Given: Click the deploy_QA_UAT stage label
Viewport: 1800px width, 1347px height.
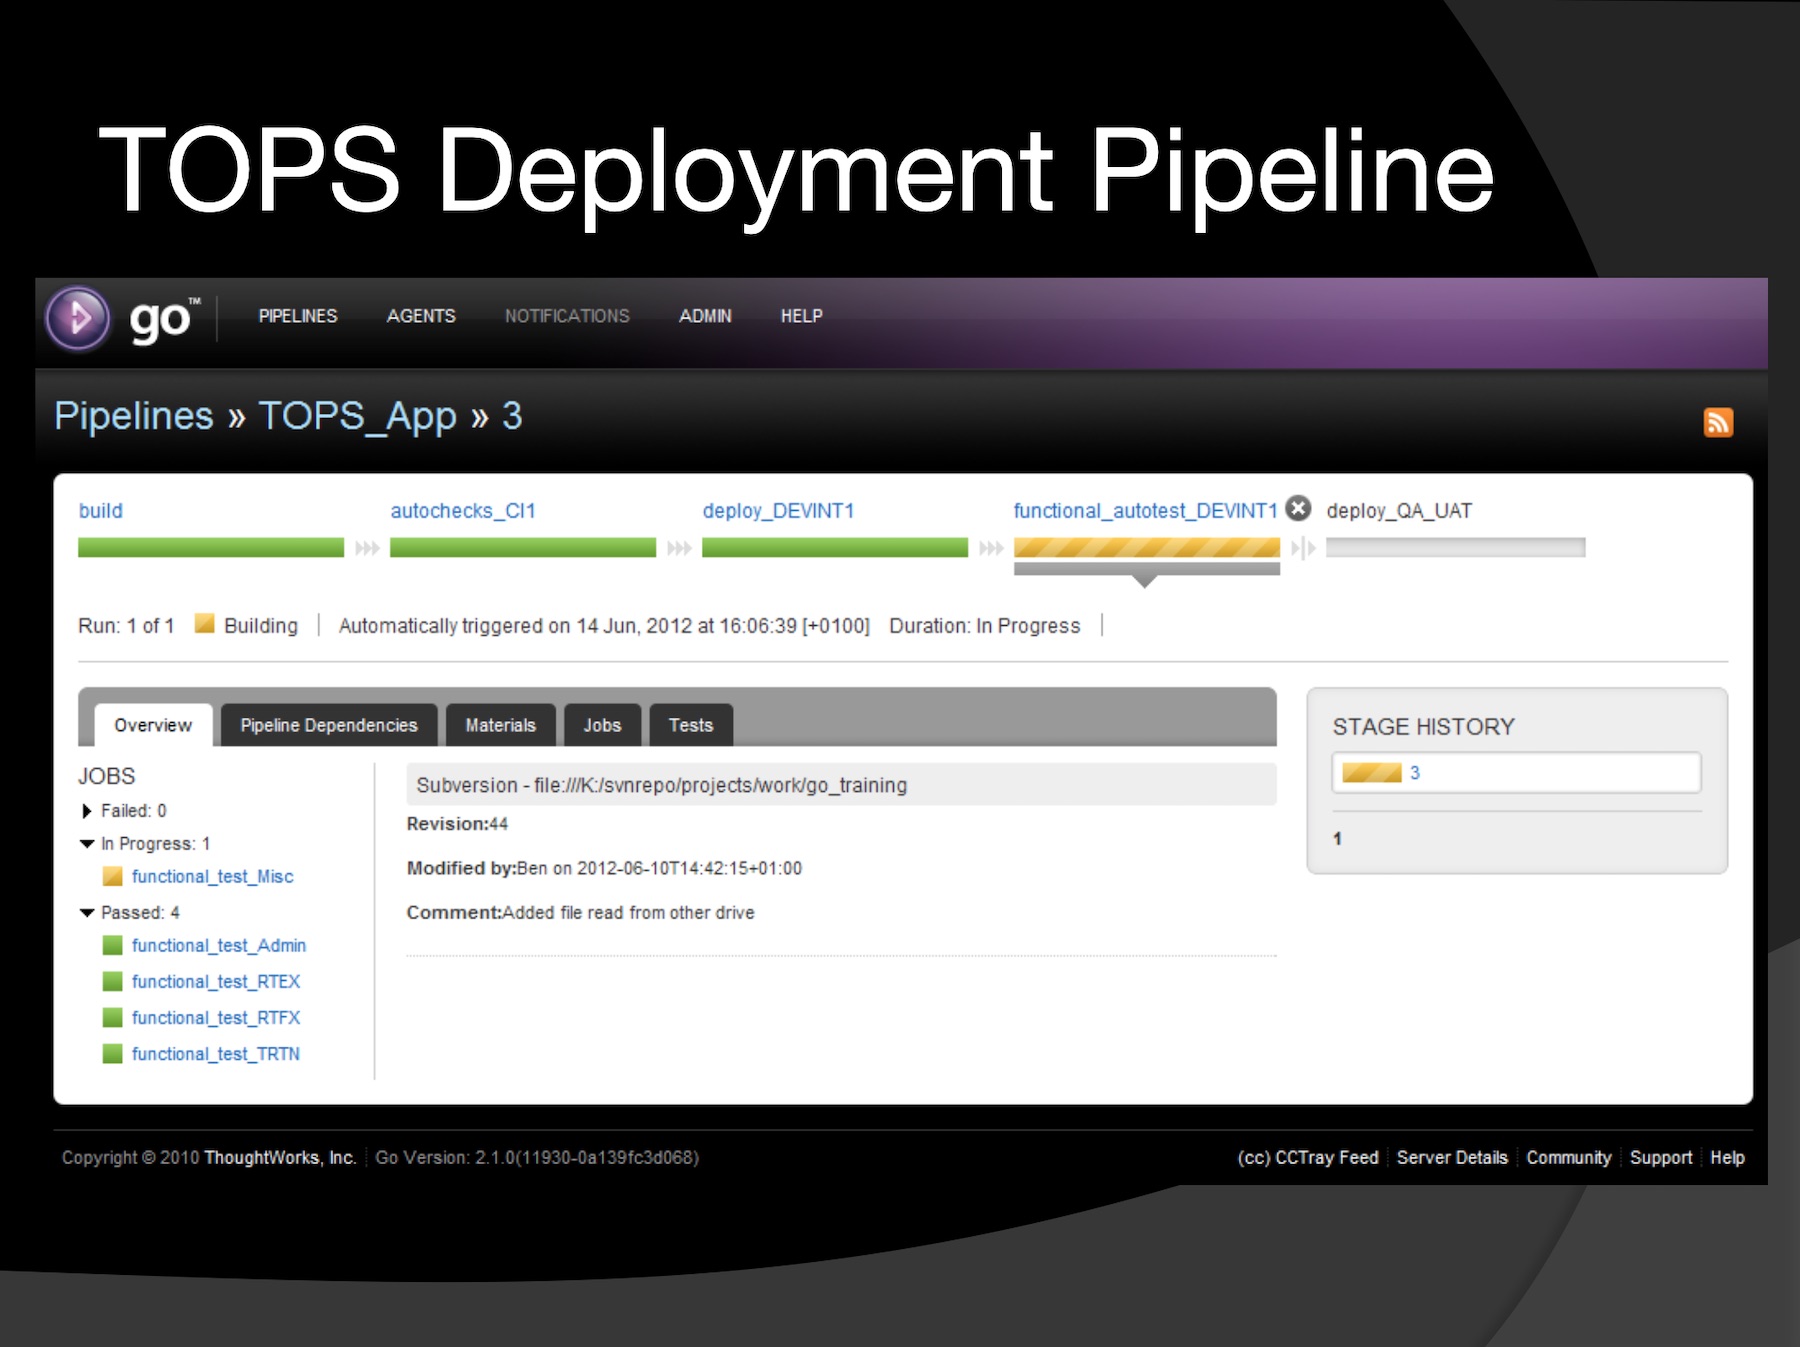Looking at the screenshot, I should coord(1399,511).
